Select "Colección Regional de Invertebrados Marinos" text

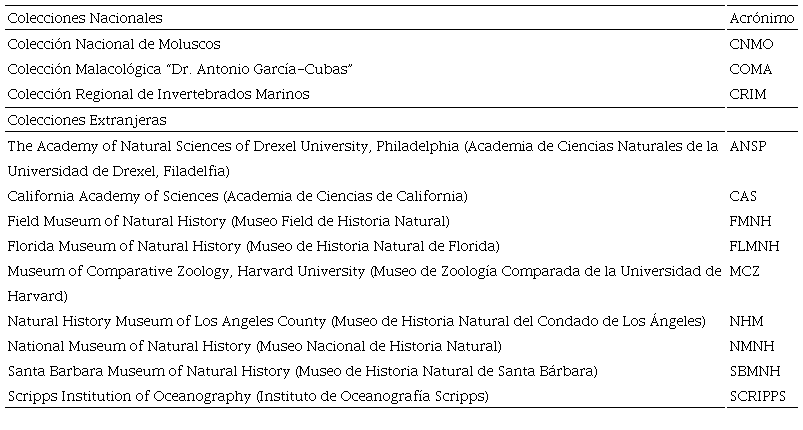(x=158, y=94)
